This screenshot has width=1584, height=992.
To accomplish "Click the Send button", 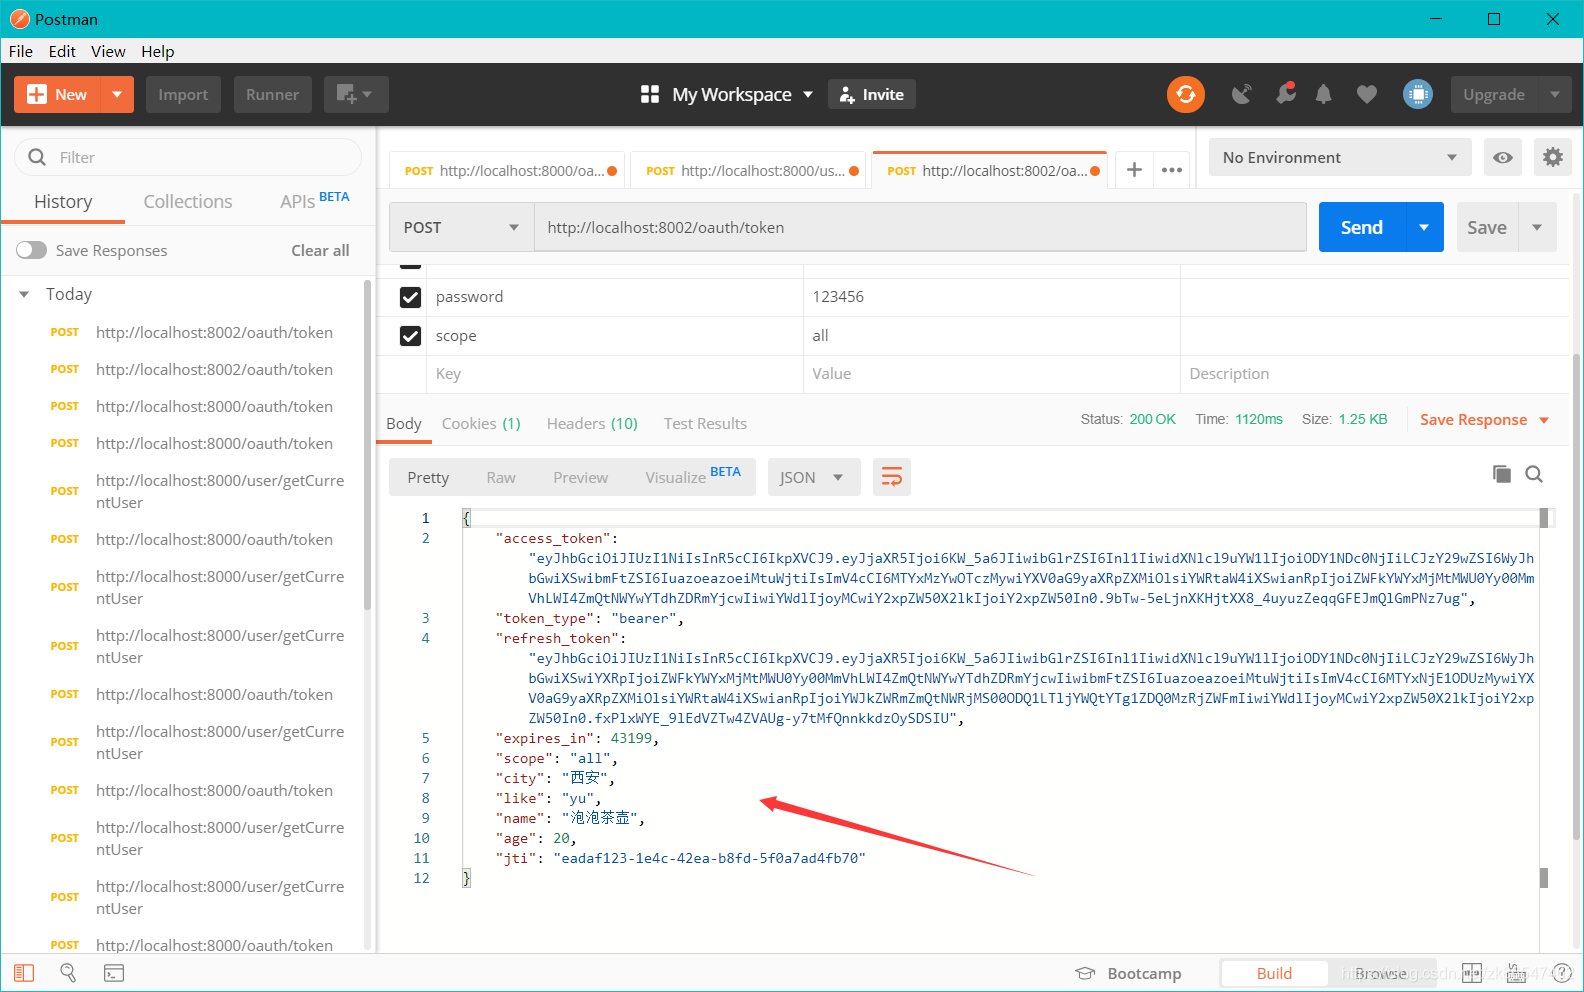I will (1362, 227).
